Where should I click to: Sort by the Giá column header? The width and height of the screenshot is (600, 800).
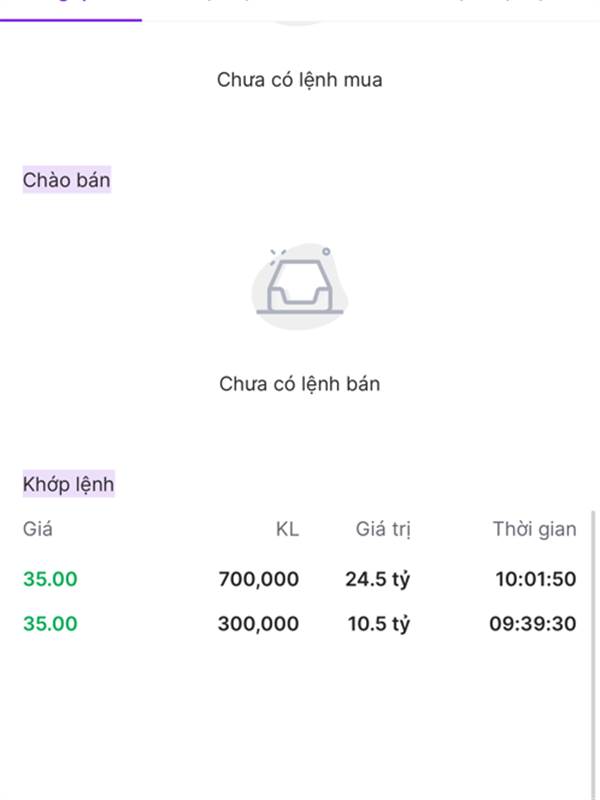pyautogui.click(x=37, y=529)
